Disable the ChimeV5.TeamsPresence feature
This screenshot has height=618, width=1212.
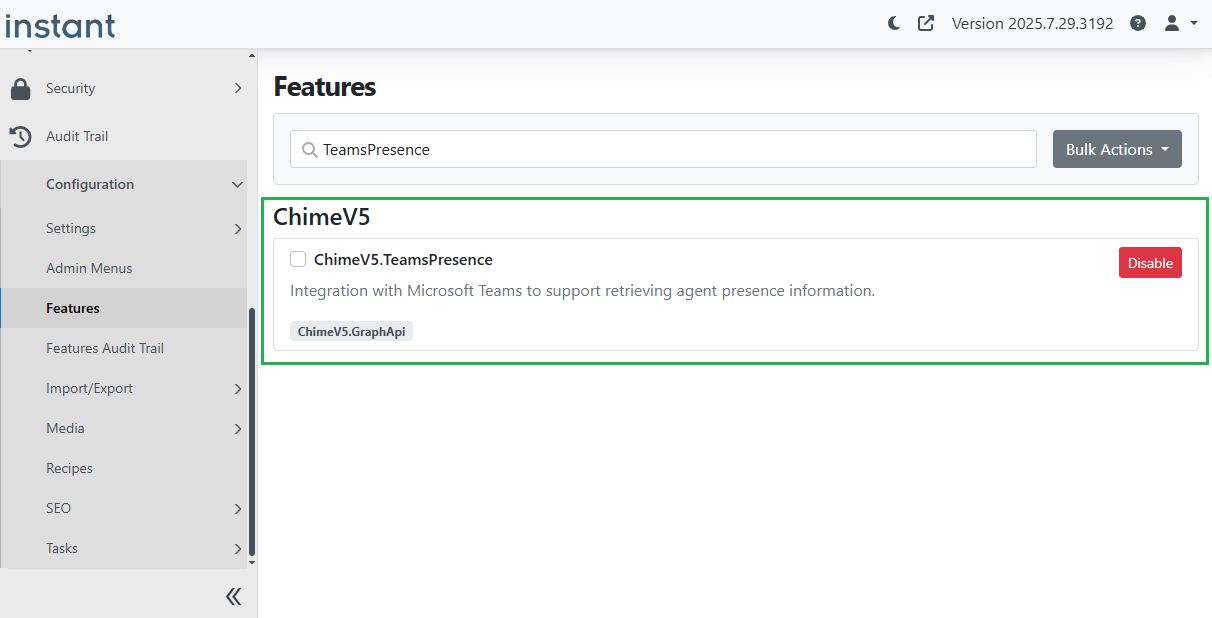tap(1150, 263)
